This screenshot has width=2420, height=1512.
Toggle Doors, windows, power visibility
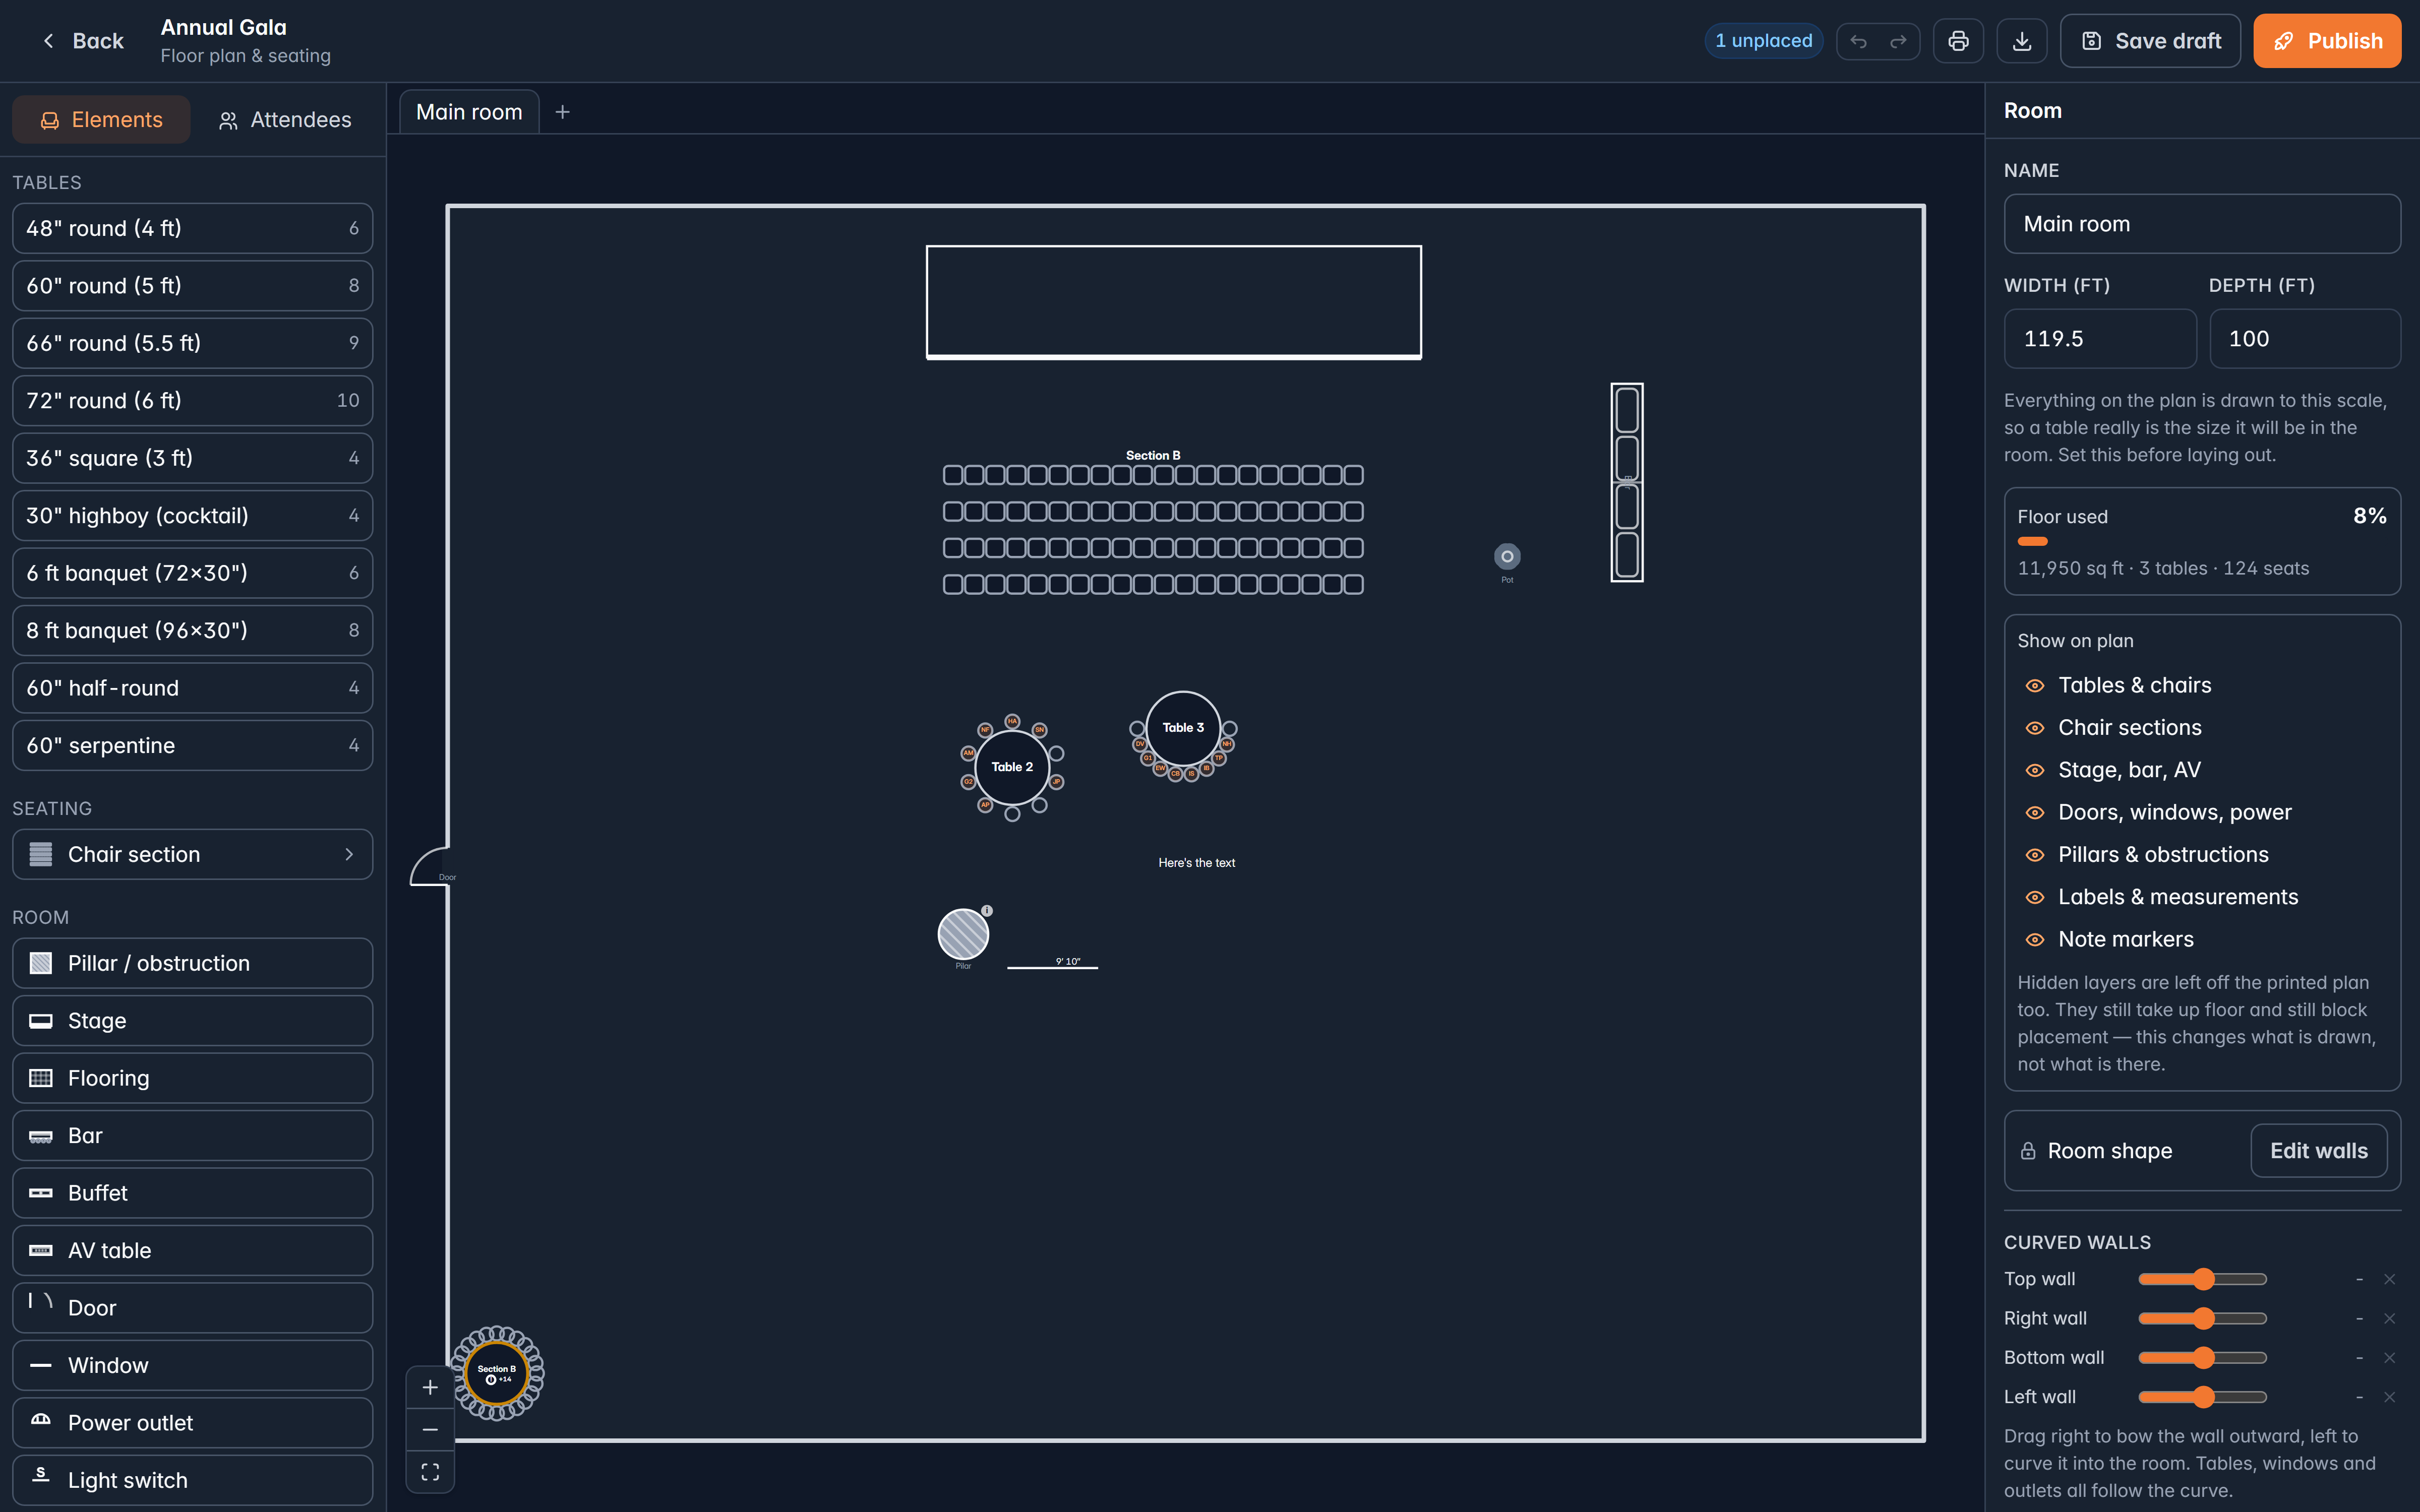tap(2034, 812)
